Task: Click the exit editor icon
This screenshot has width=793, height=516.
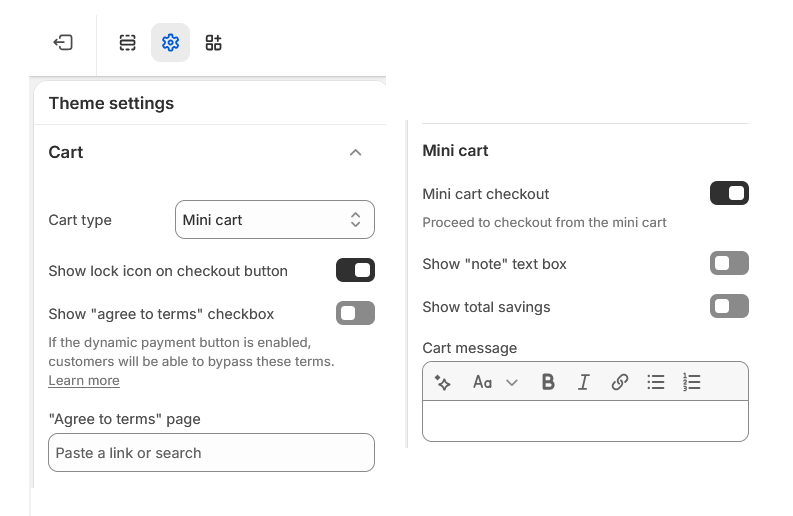Action: point(63,42)
